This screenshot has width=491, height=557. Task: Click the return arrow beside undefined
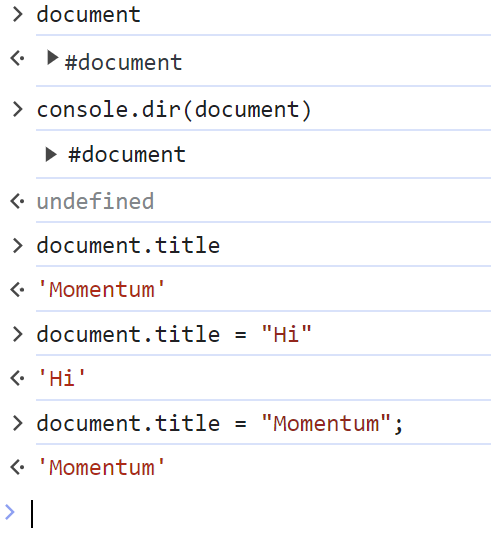pyautogui.click(x=17, y=201)
